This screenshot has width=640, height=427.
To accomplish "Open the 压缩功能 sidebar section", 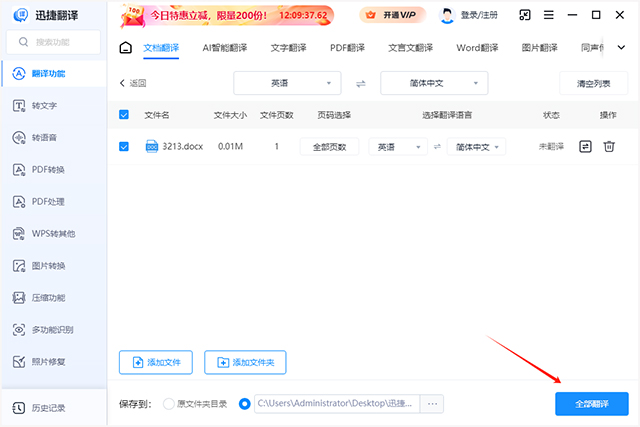I will 53,298.
